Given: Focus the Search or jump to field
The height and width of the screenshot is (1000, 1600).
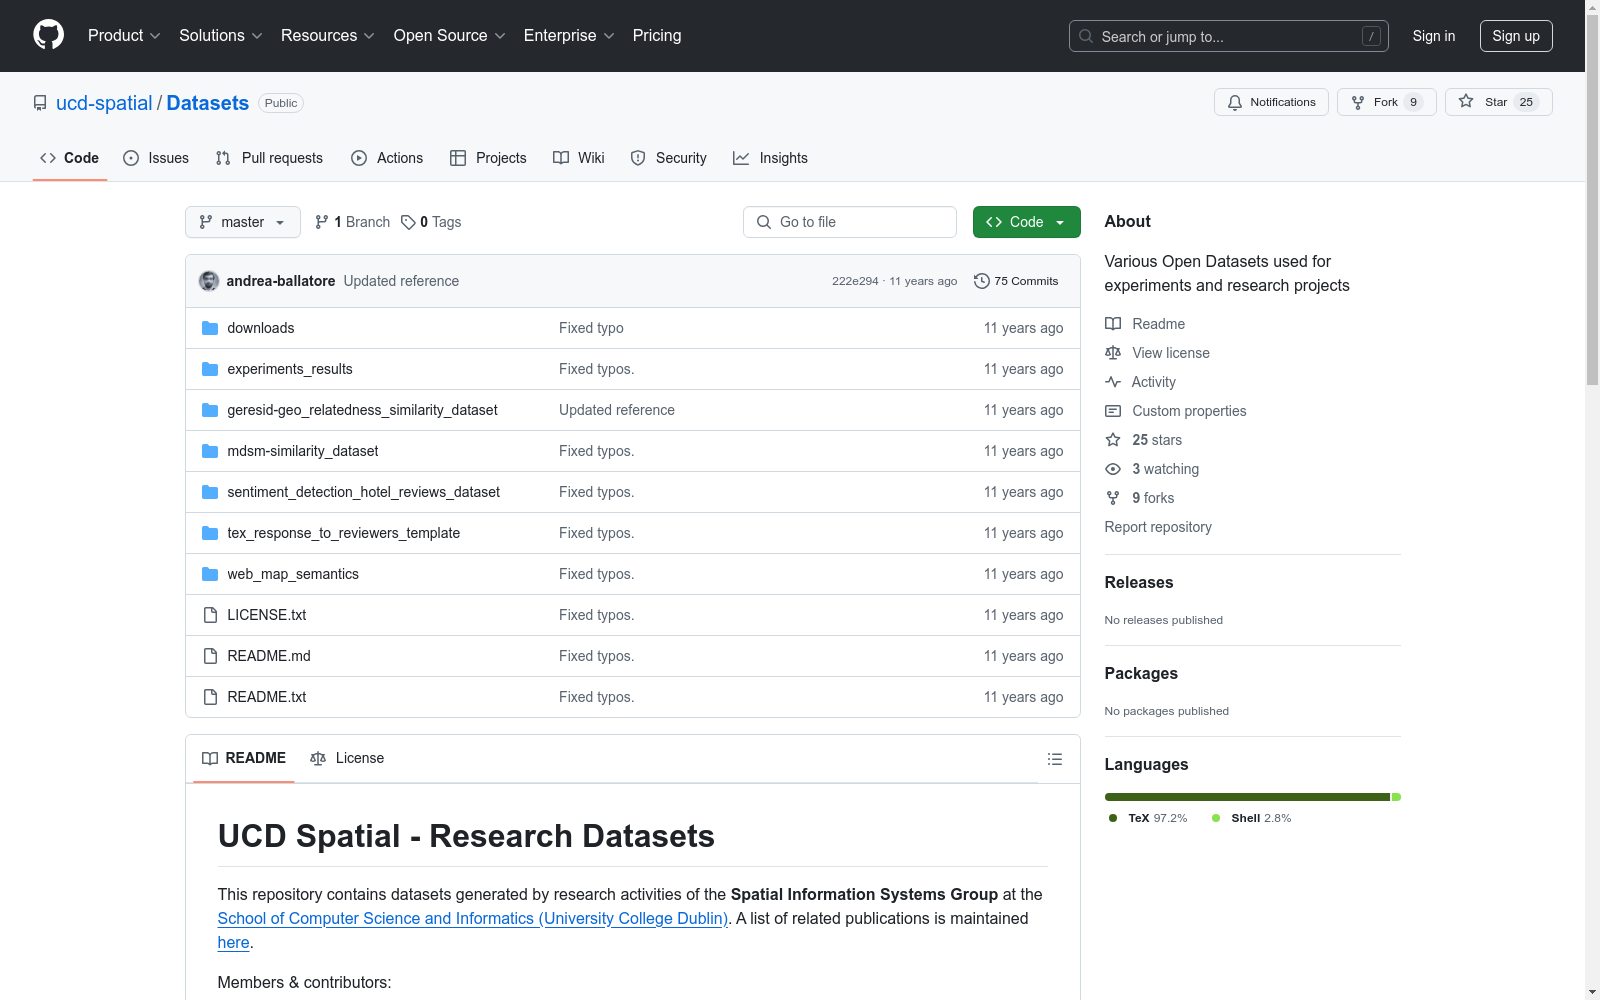Looking at the screenshot, I should pos(1229,36).
